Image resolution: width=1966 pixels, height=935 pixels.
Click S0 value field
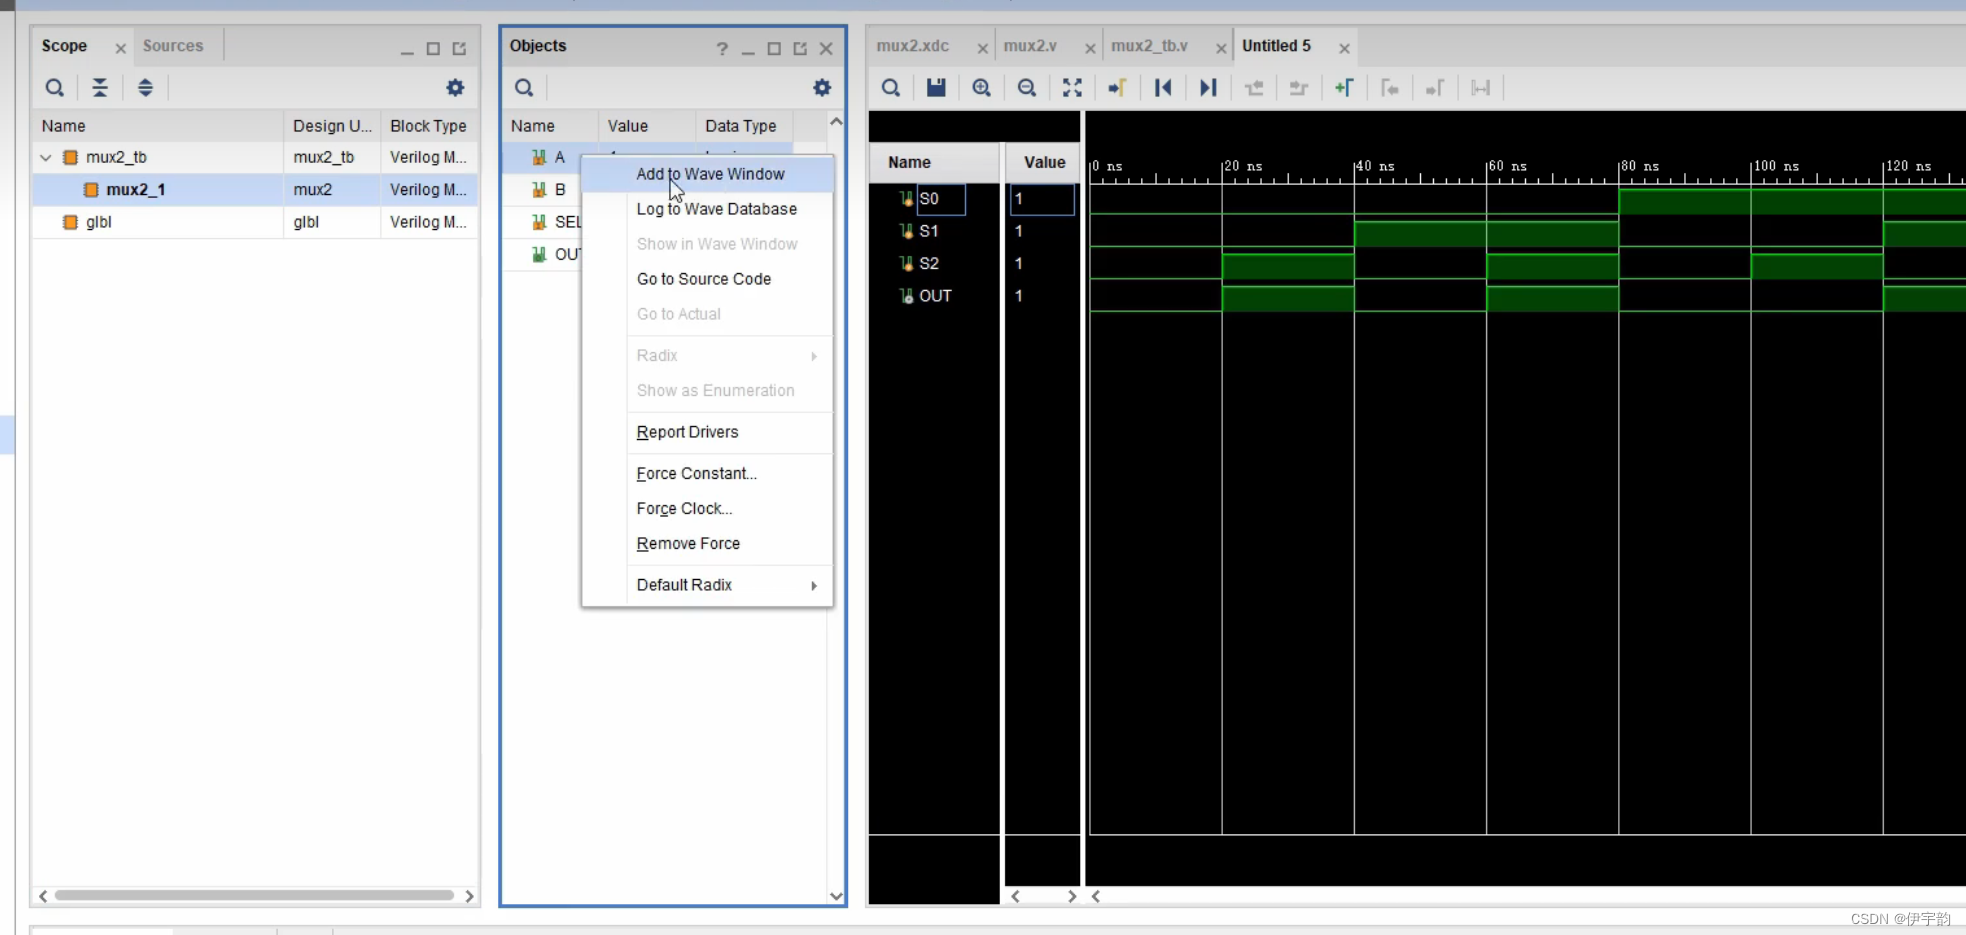coord(1042,199)
